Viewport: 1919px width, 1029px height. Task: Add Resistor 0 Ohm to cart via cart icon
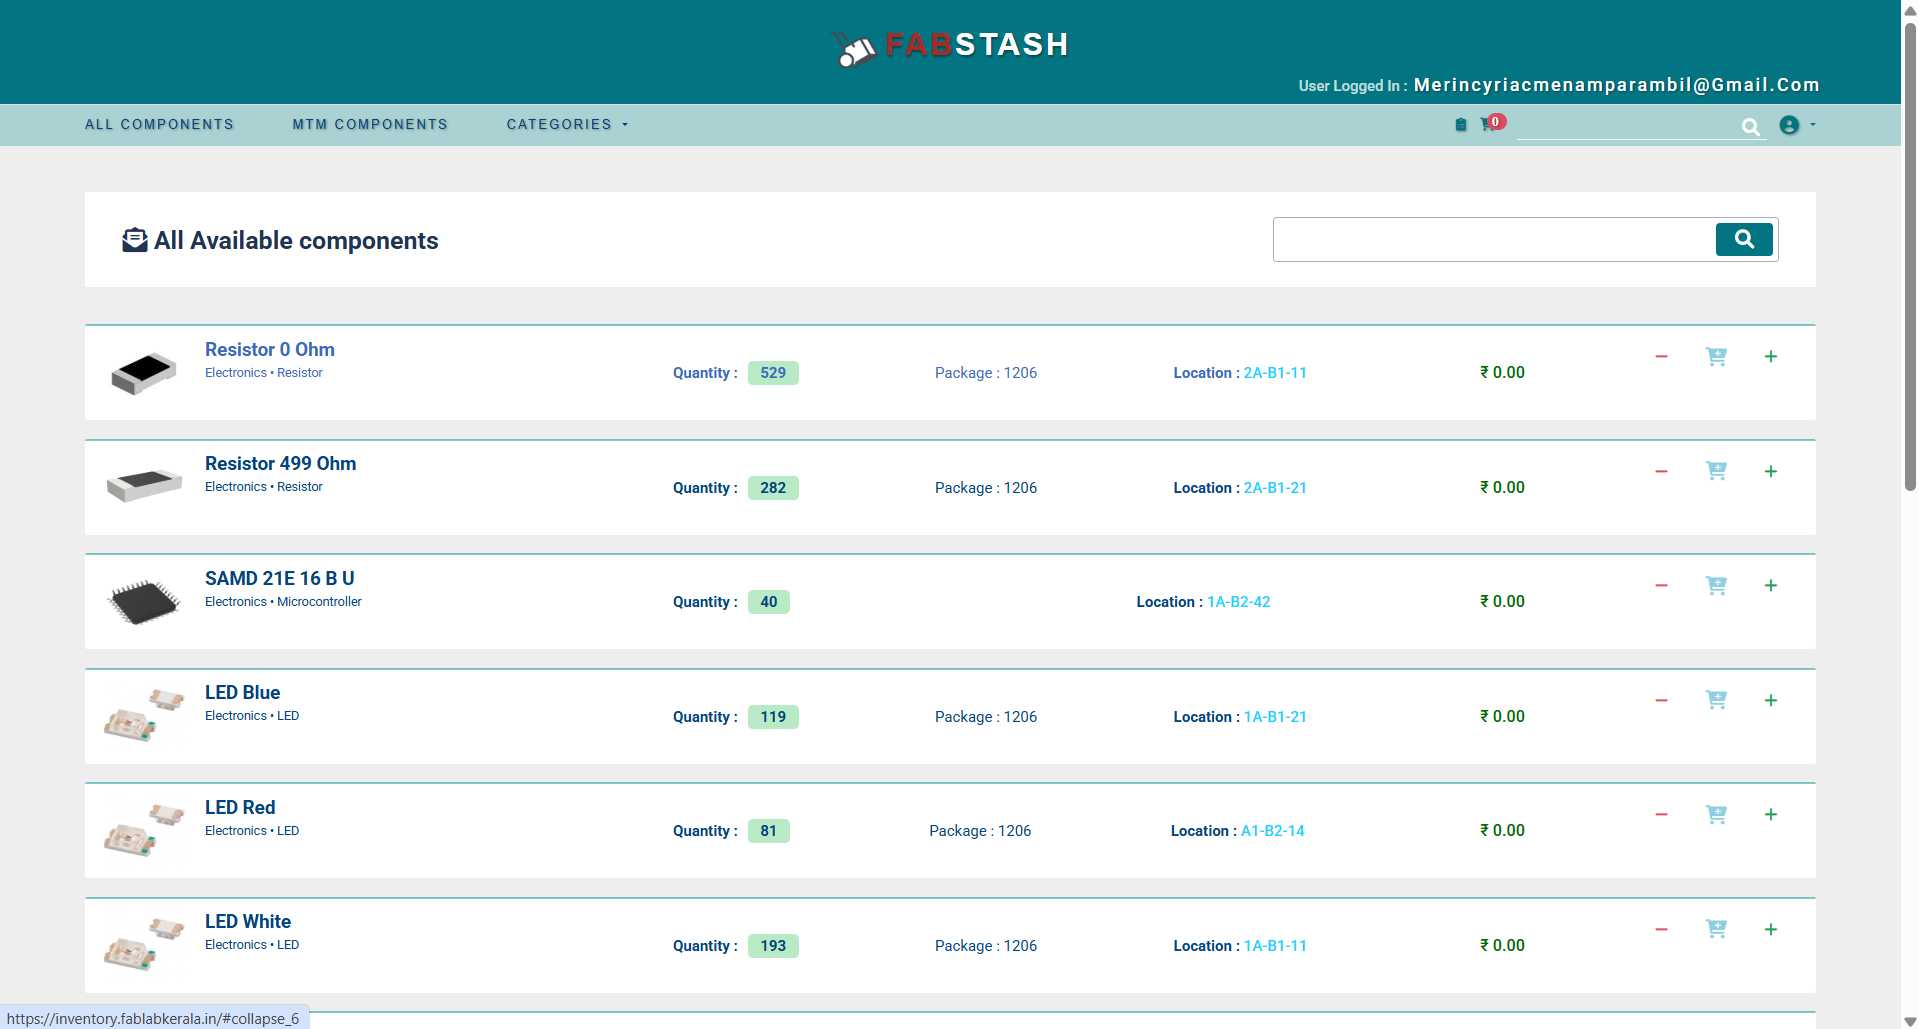coord(1716,356)
